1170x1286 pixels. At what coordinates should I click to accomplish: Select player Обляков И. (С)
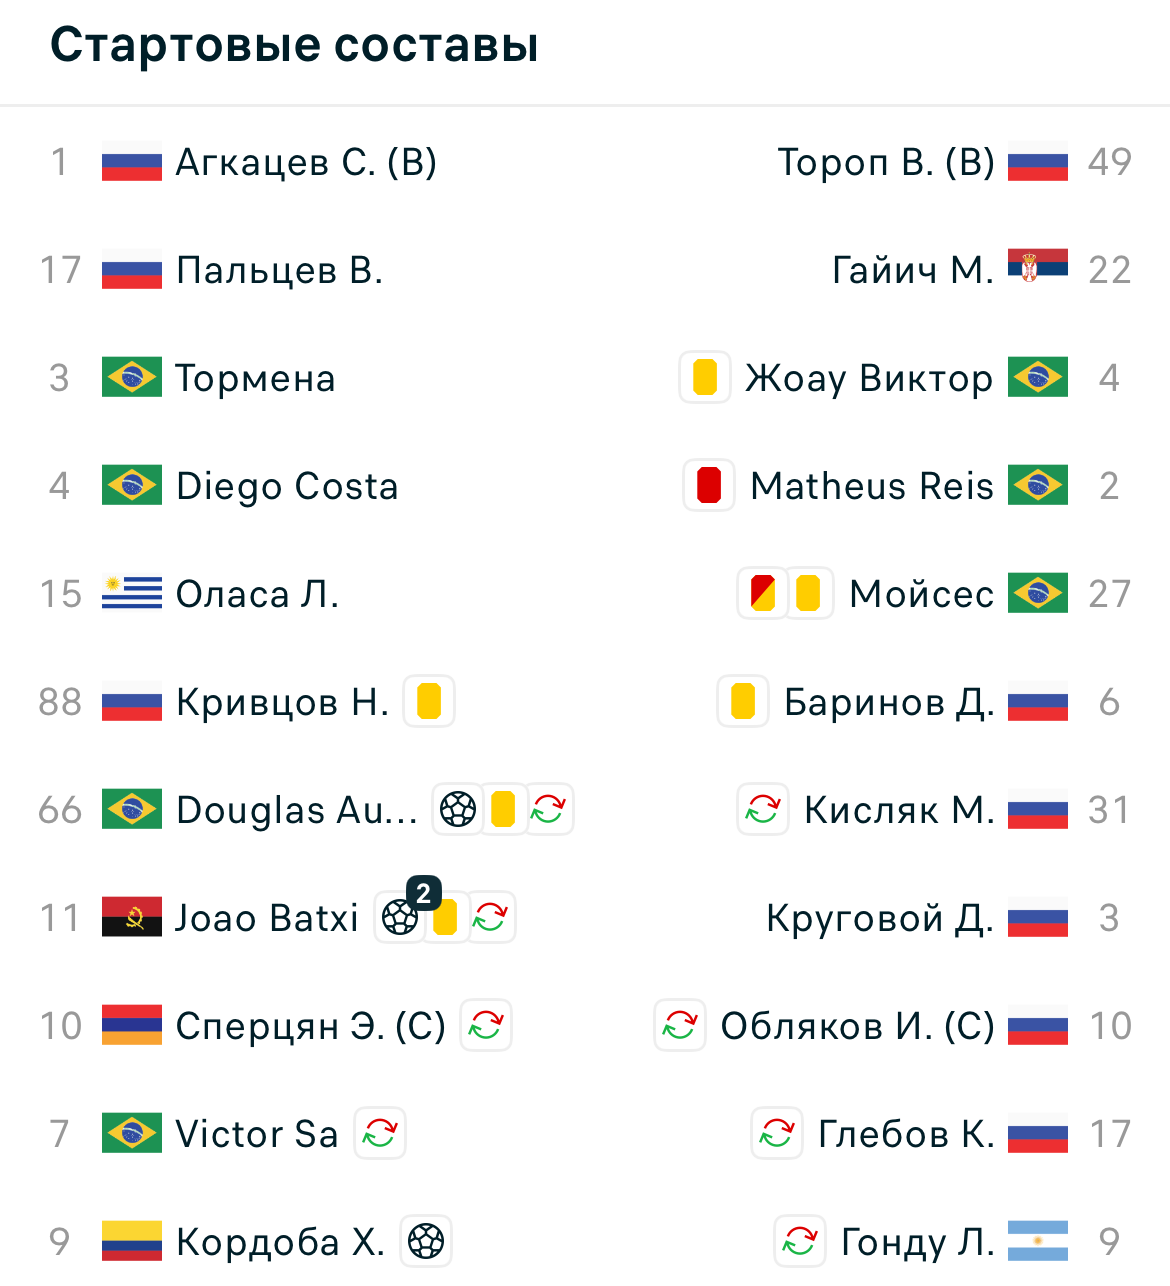(x=857, y=1026)
